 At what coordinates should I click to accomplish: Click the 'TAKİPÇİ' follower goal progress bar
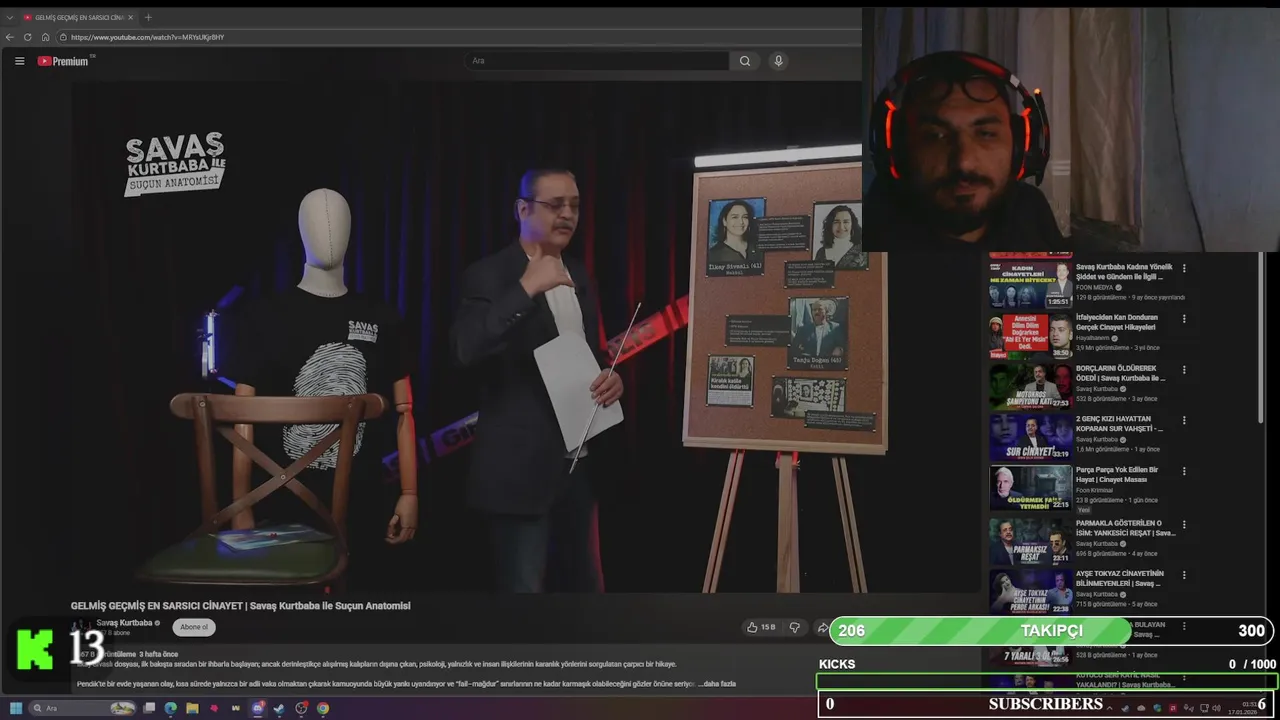click(1051, 631)
